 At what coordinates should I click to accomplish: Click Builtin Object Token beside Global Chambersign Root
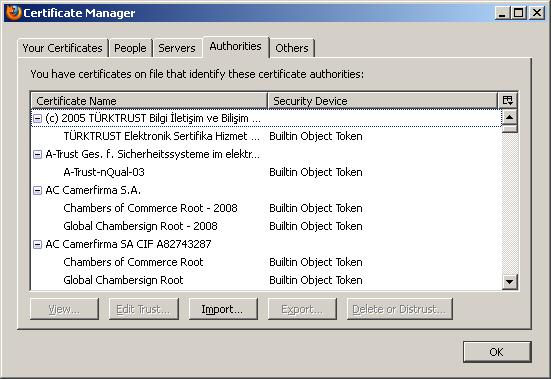[x=316, y=280]
